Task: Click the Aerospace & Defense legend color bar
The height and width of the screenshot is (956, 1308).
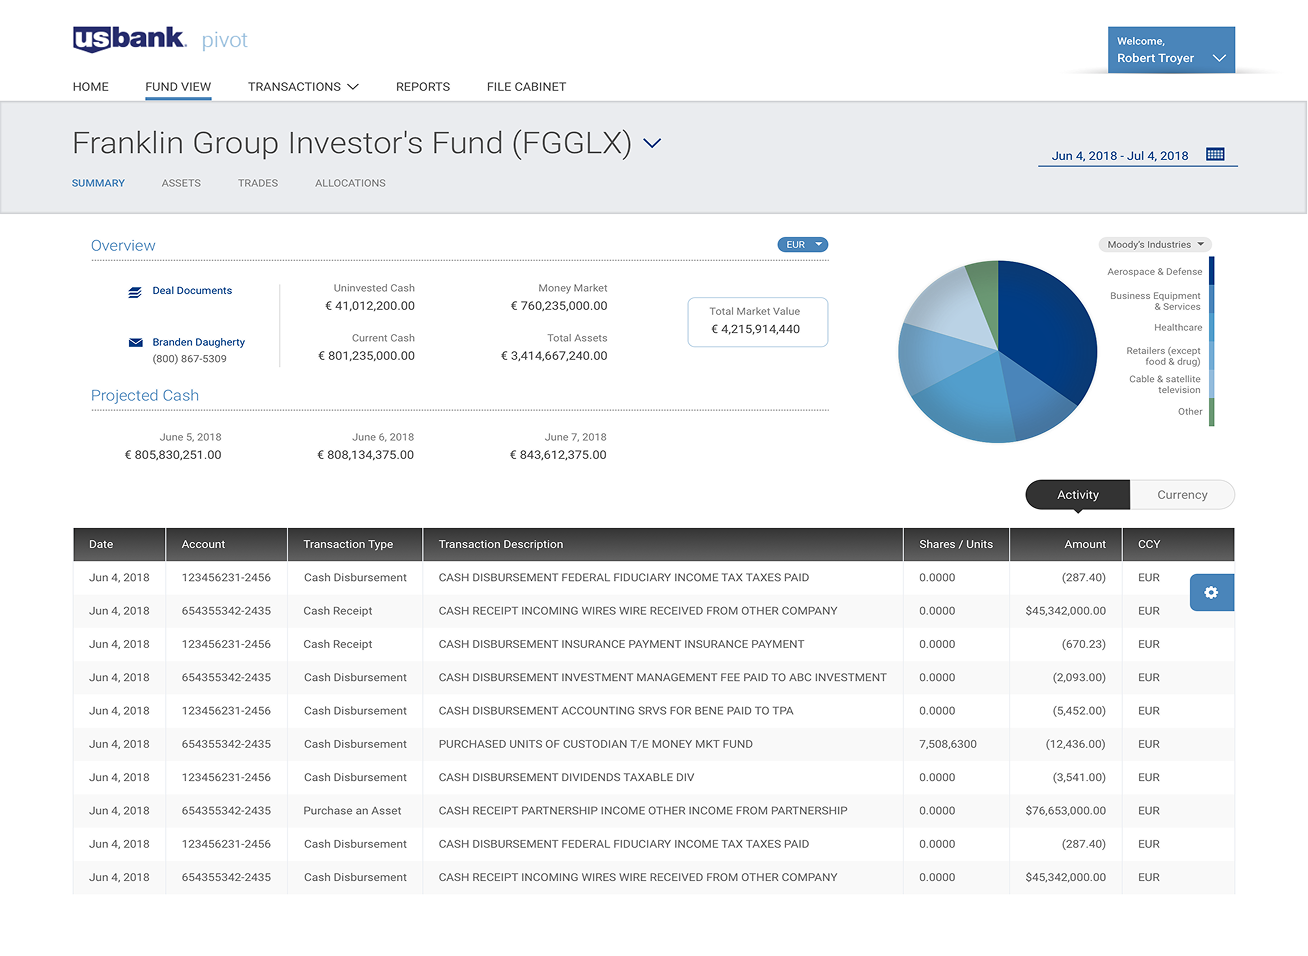Action: pos(1211,271)
